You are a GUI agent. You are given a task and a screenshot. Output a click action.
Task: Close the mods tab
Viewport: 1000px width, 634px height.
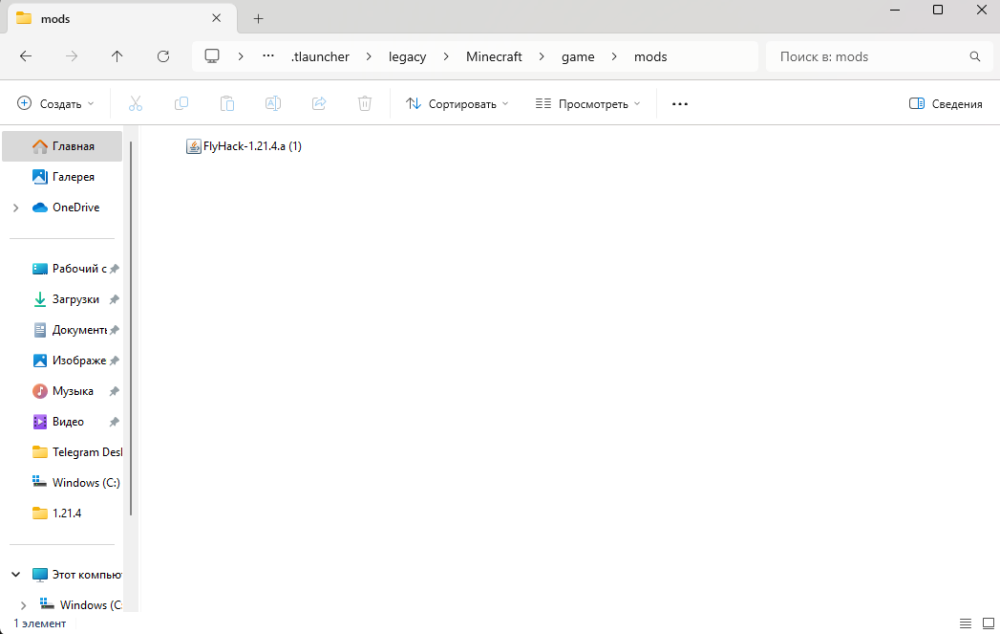[216, 18]
